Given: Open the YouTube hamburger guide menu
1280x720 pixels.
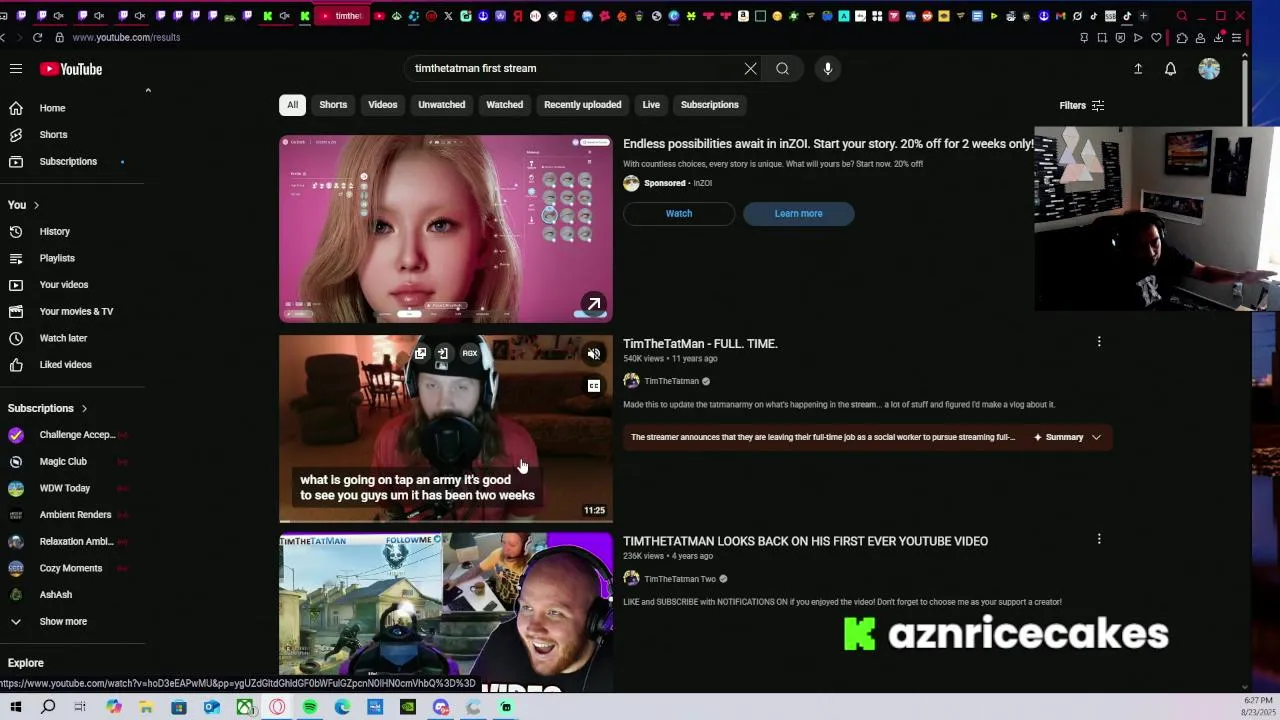Looking at the screenshot, I should pos(16,69).
